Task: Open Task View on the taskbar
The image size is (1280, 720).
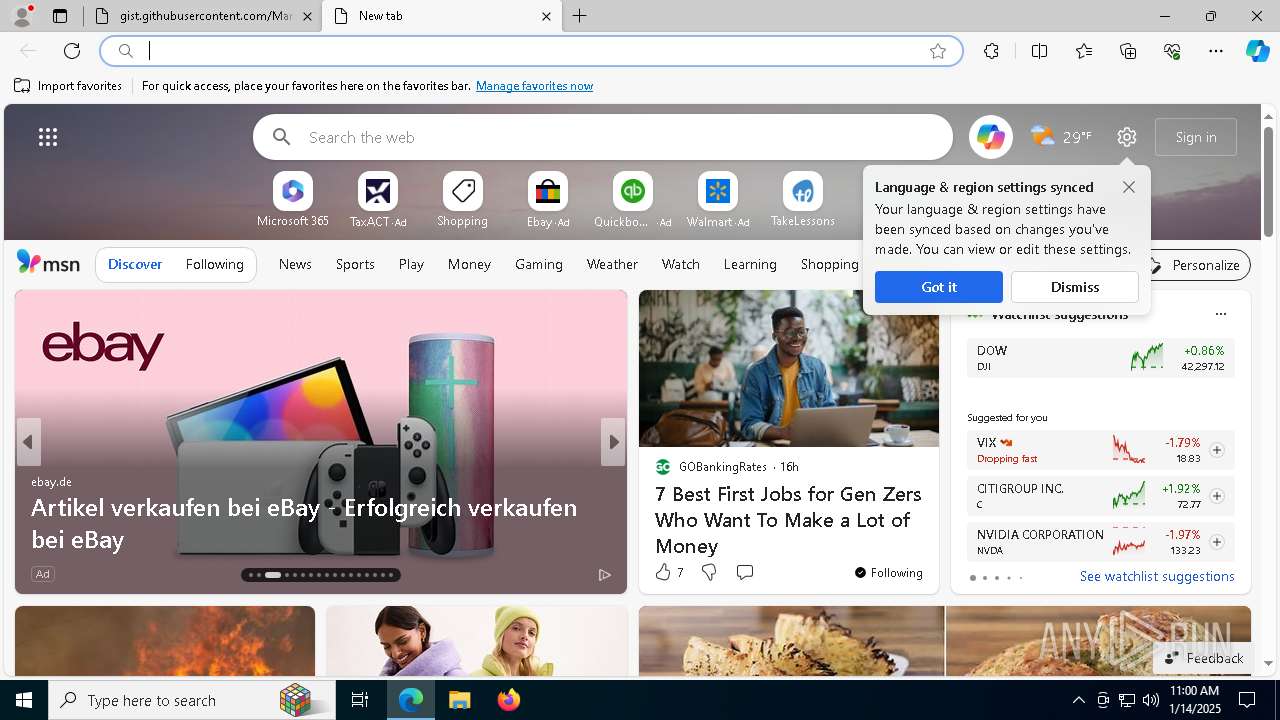Action: point(360,700)
